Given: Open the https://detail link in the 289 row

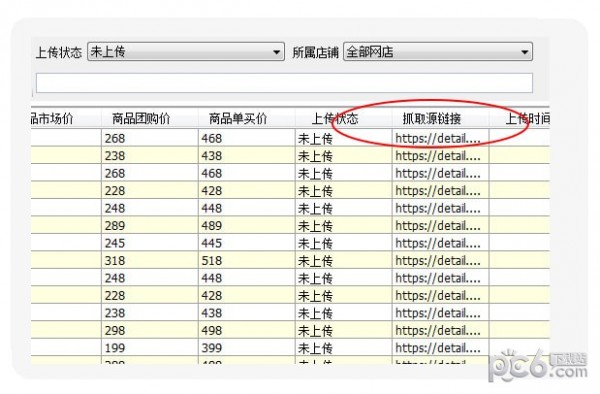Looking at the screenshot, I should point(440,225).
